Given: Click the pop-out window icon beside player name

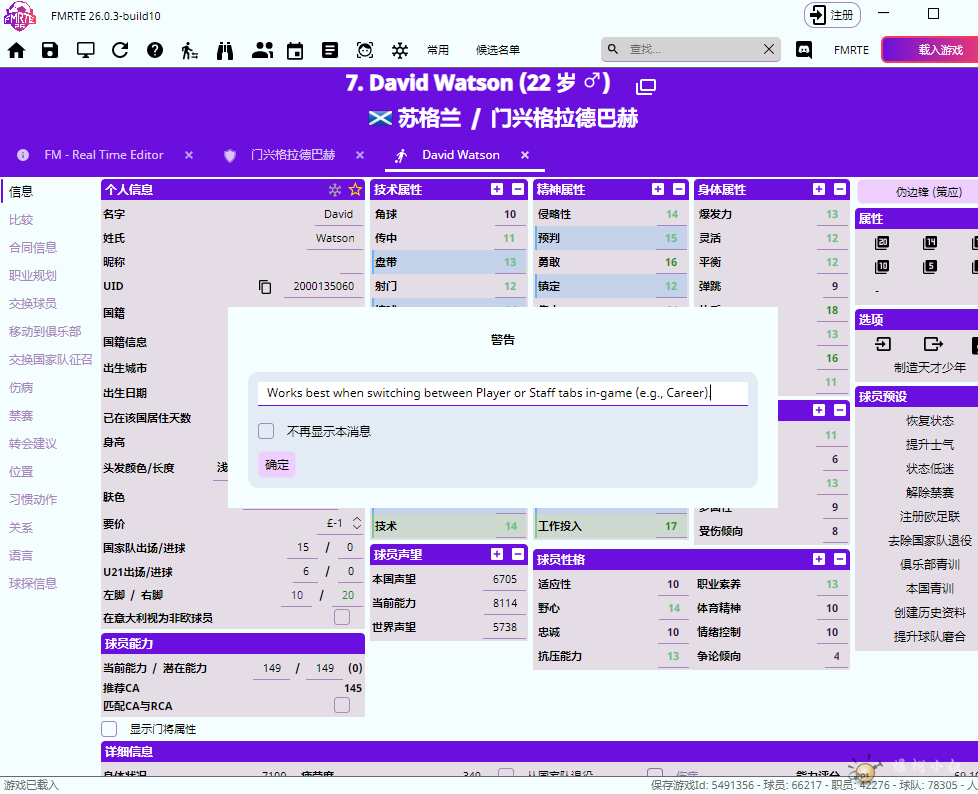Looking at the screenshot, I should click(645, 87).
